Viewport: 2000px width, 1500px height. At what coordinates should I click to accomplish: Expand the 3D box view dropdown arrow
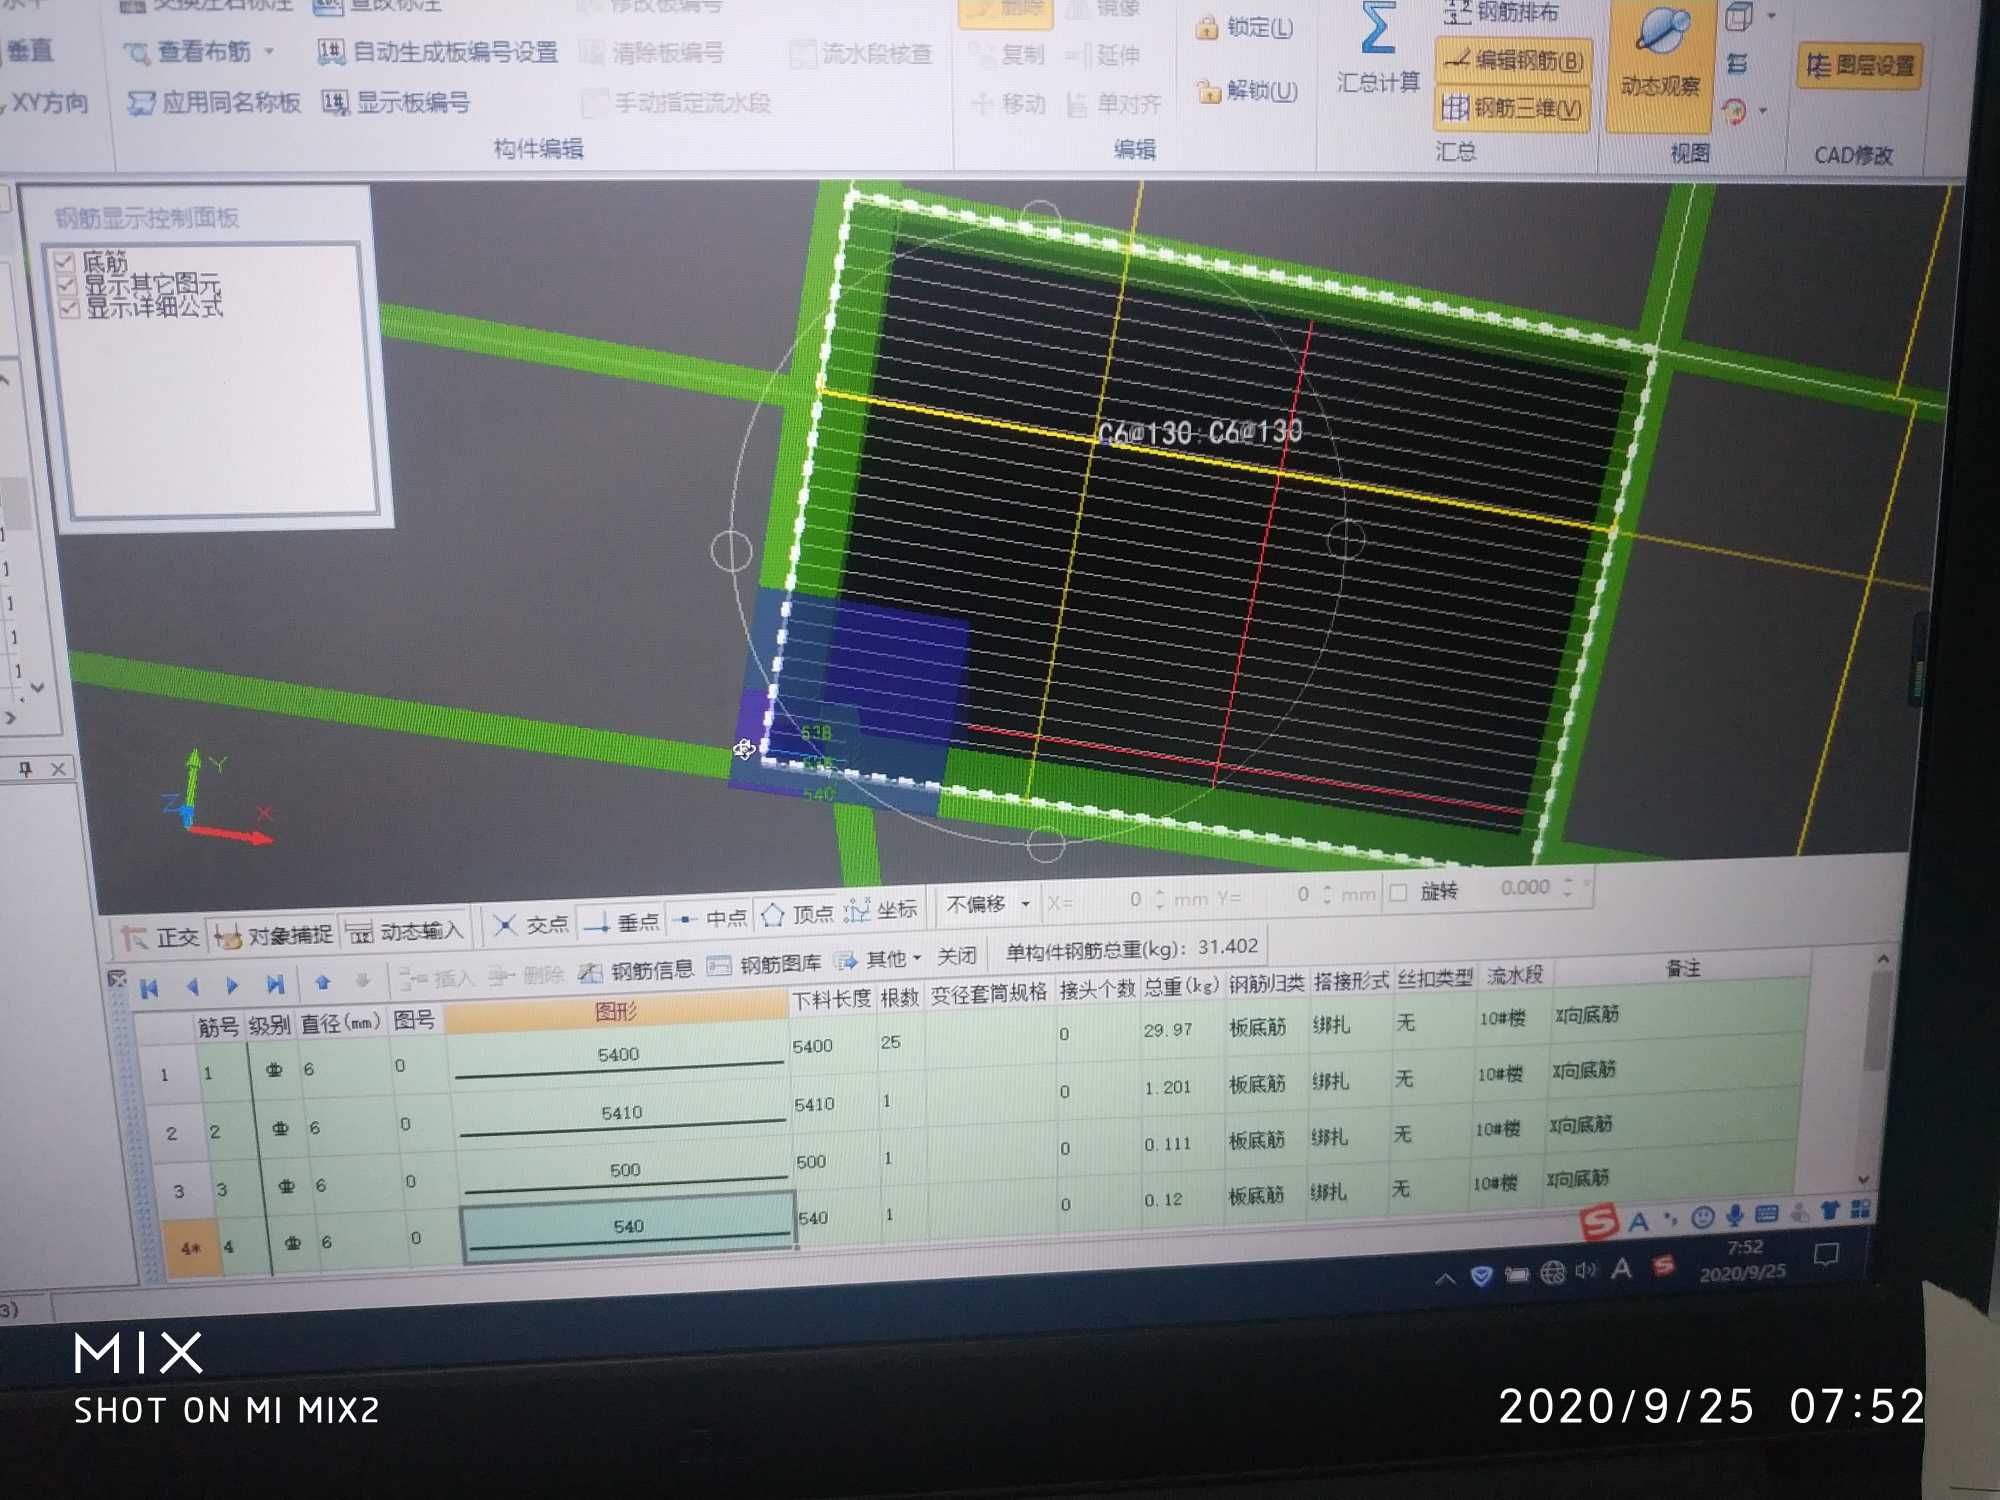tap(1771, 16)
